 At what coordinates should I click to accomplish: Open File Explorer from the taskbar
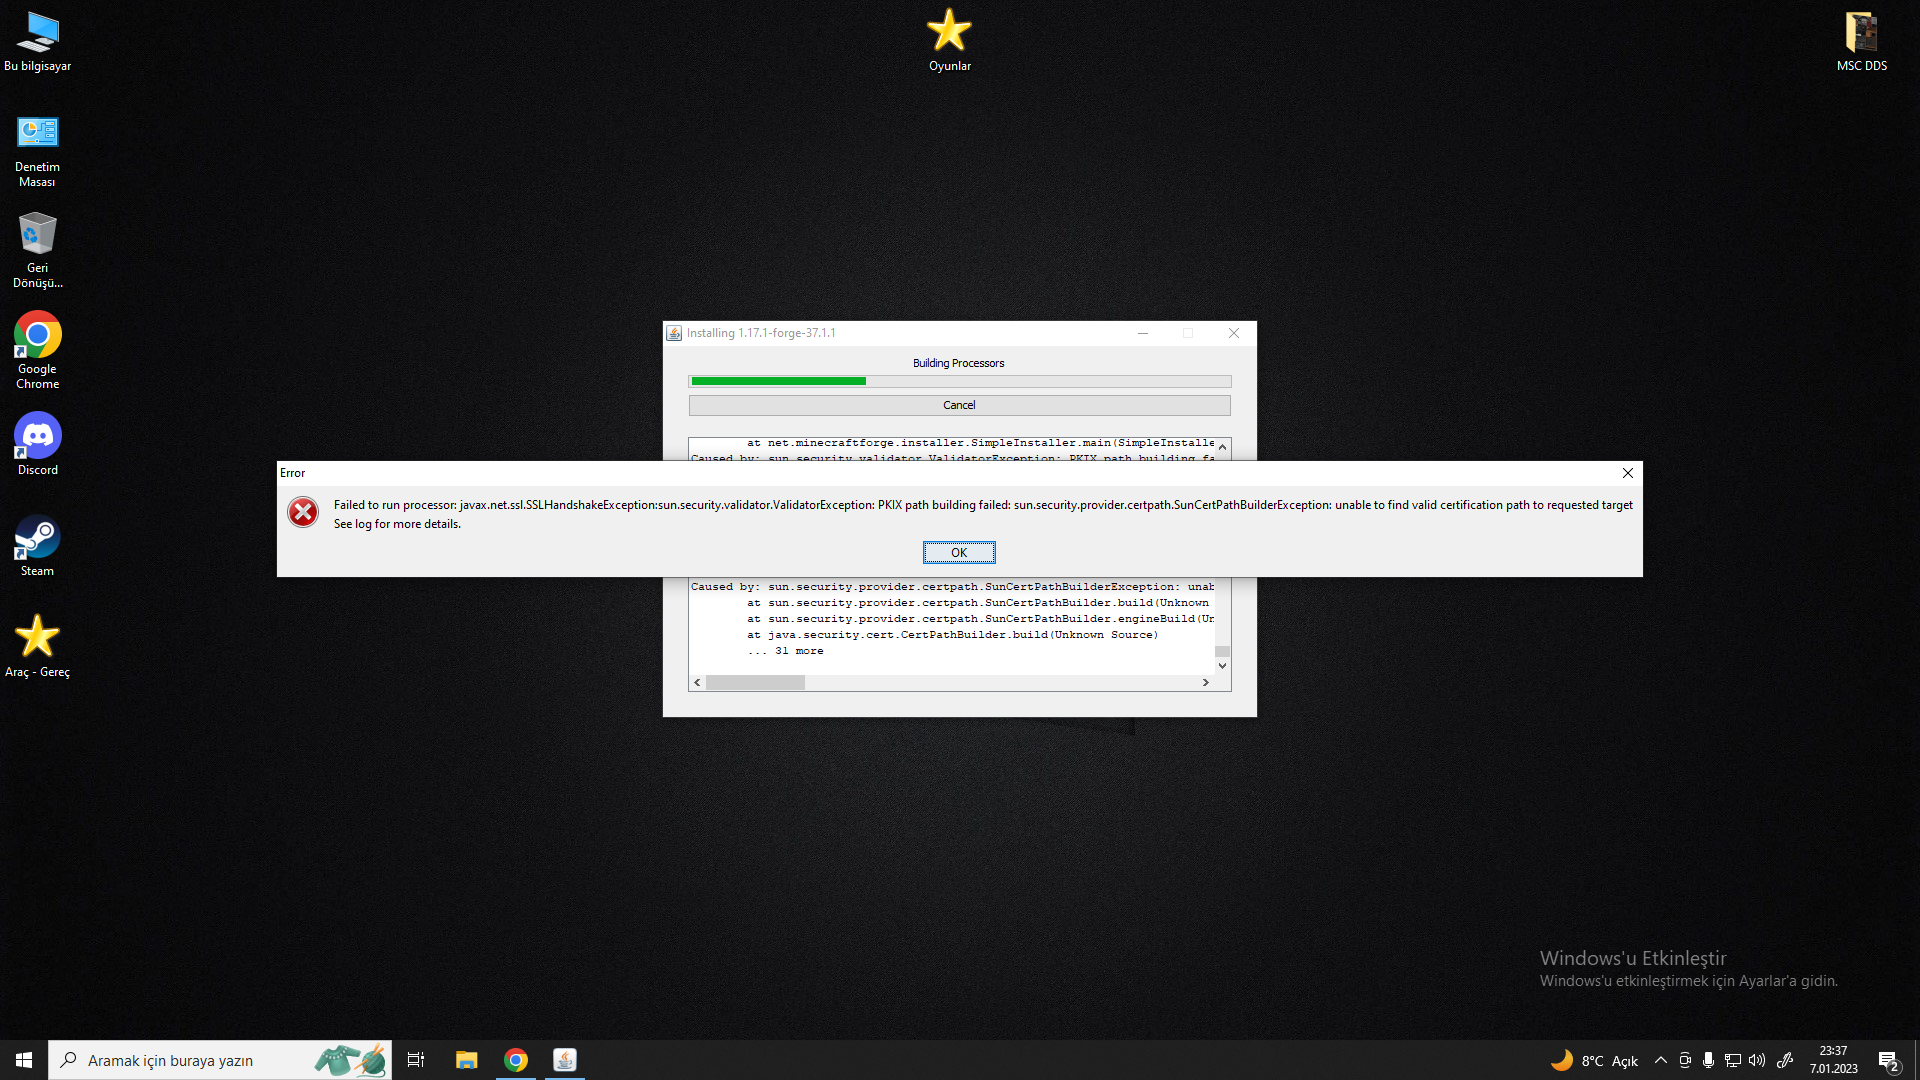pos(466,1060)
